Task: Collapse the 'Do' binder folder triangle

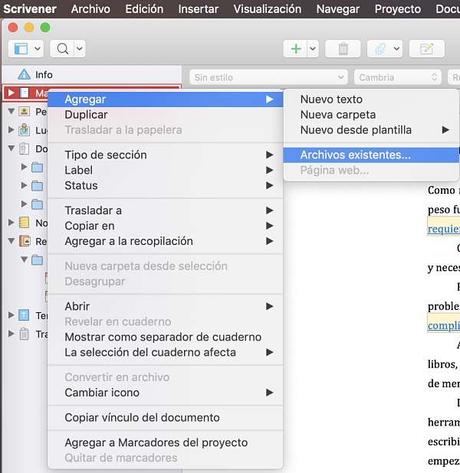Action: pyautogui.click(x=11, y=148)
